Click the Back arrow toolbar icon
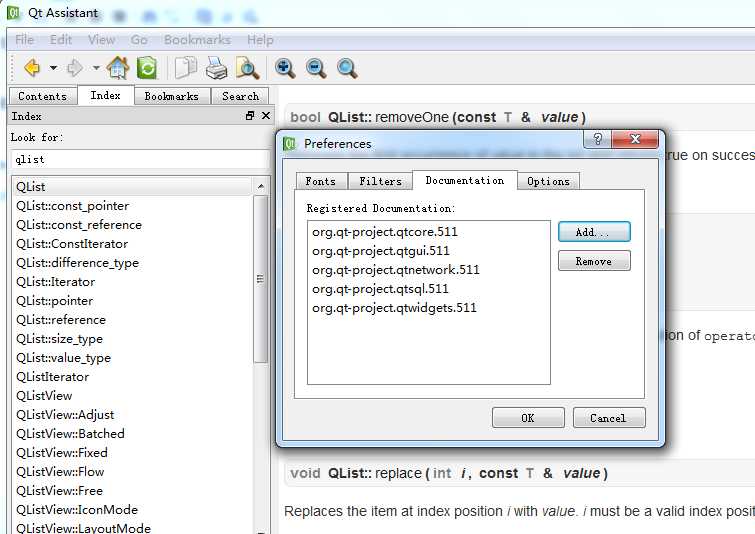The height and width of the screenshot is (534, 755). click(x=32, y=68)
